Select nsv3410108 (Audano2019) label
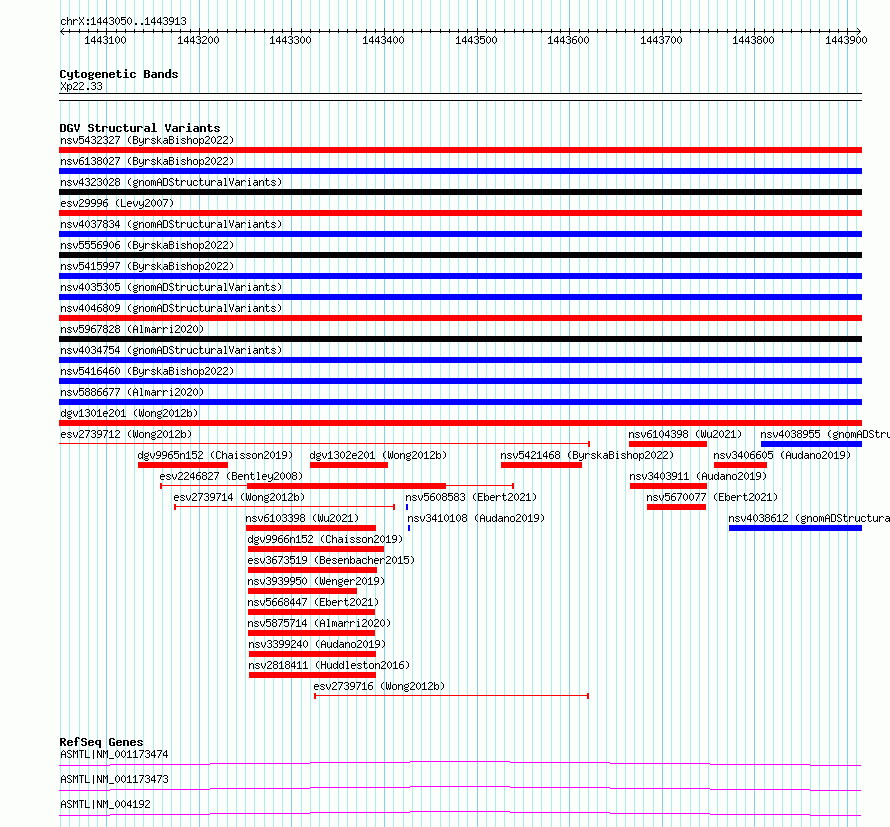 (476, 518)
